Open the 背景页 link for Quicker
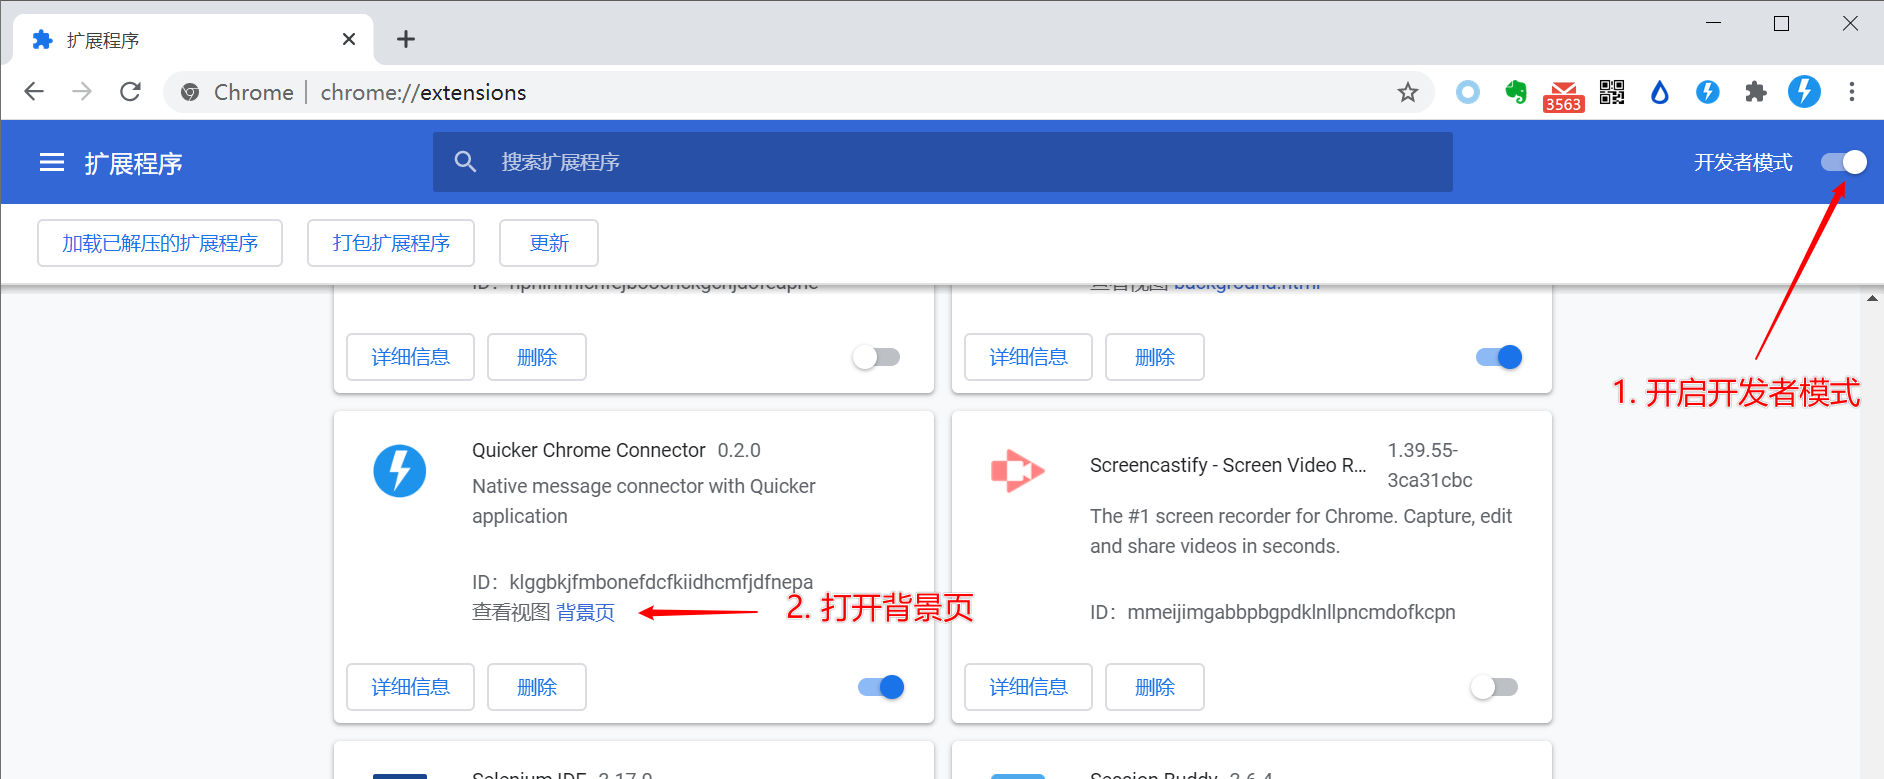The image size is (1884, 779). point(585,612)
